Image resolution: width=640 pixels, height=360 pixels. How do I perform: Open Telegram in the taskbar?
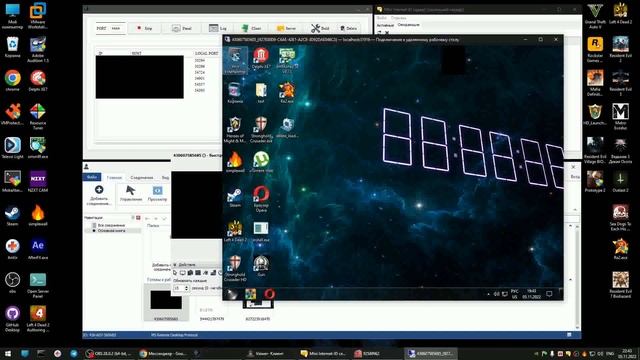pyautogui.click(x=74, y=353)
